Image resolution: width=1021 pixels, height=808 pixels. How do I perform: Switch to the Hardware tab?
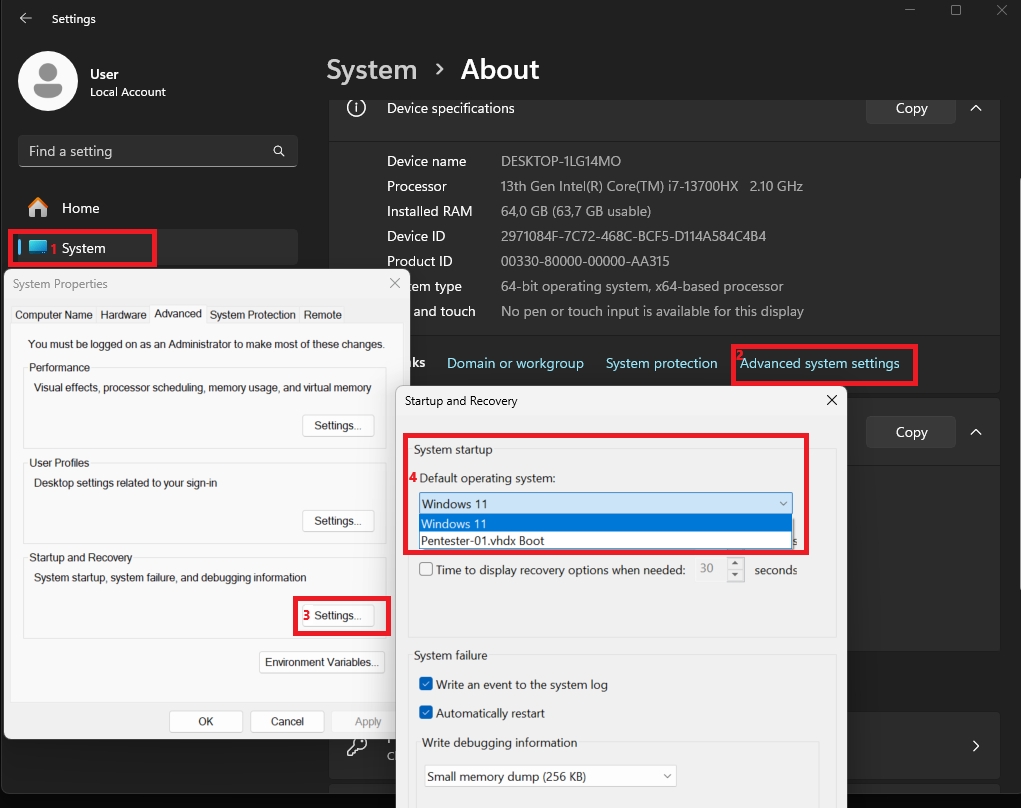(123, 315)
